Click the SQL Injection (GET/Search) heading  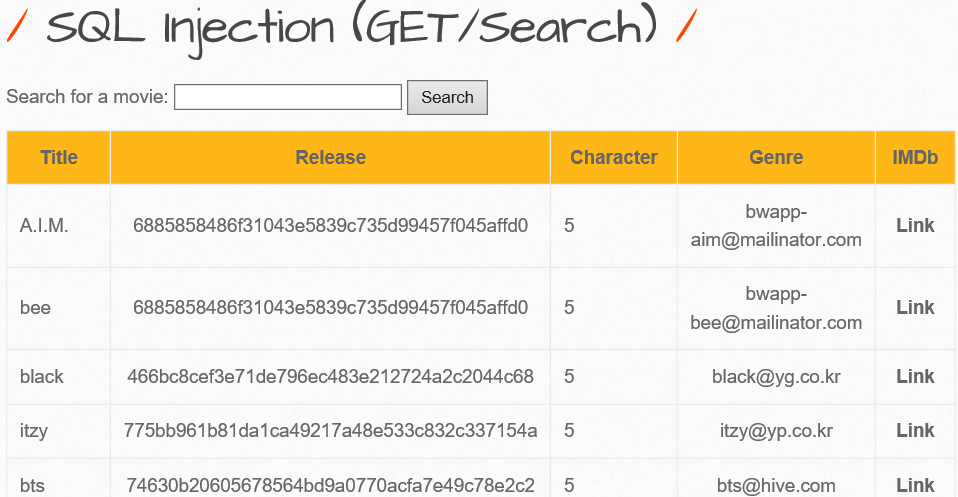pos(352,28)
